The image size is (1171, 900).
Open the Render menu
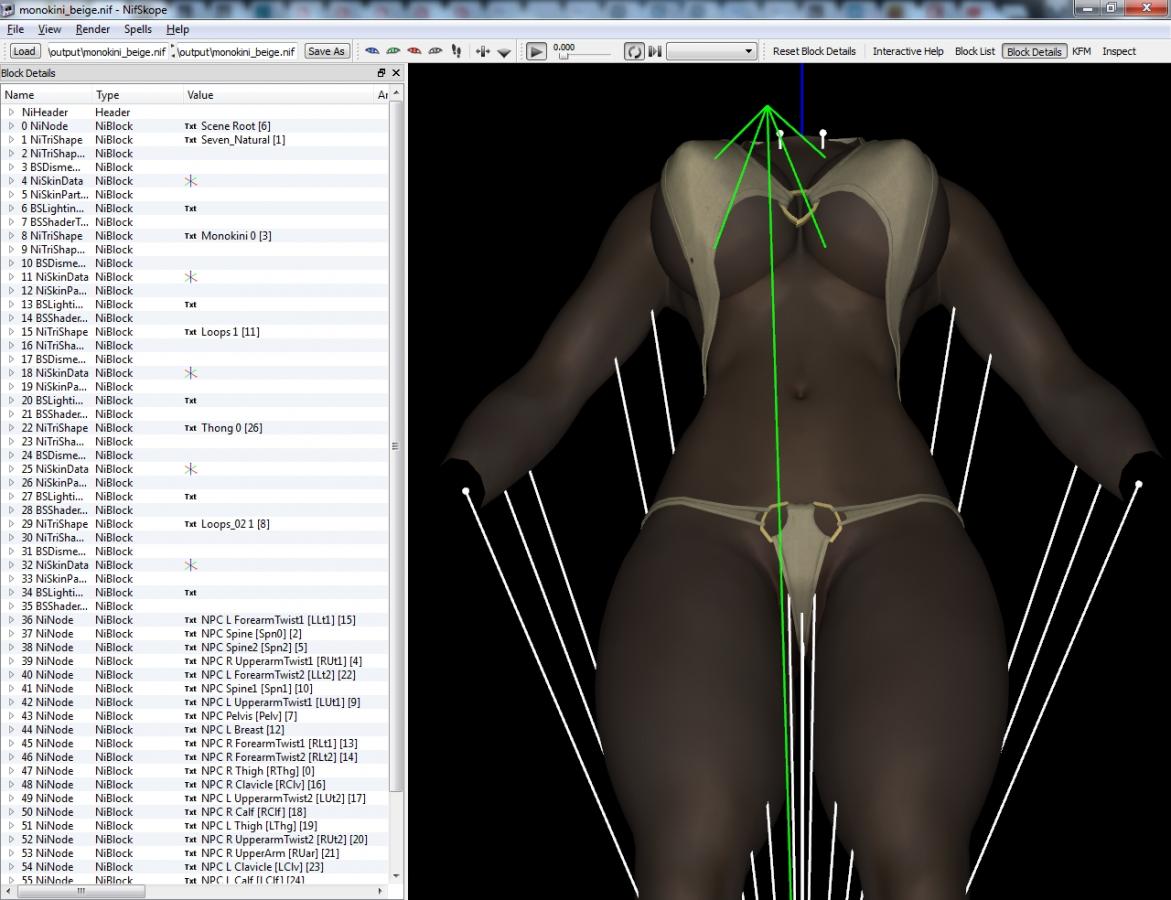(93, 29)
